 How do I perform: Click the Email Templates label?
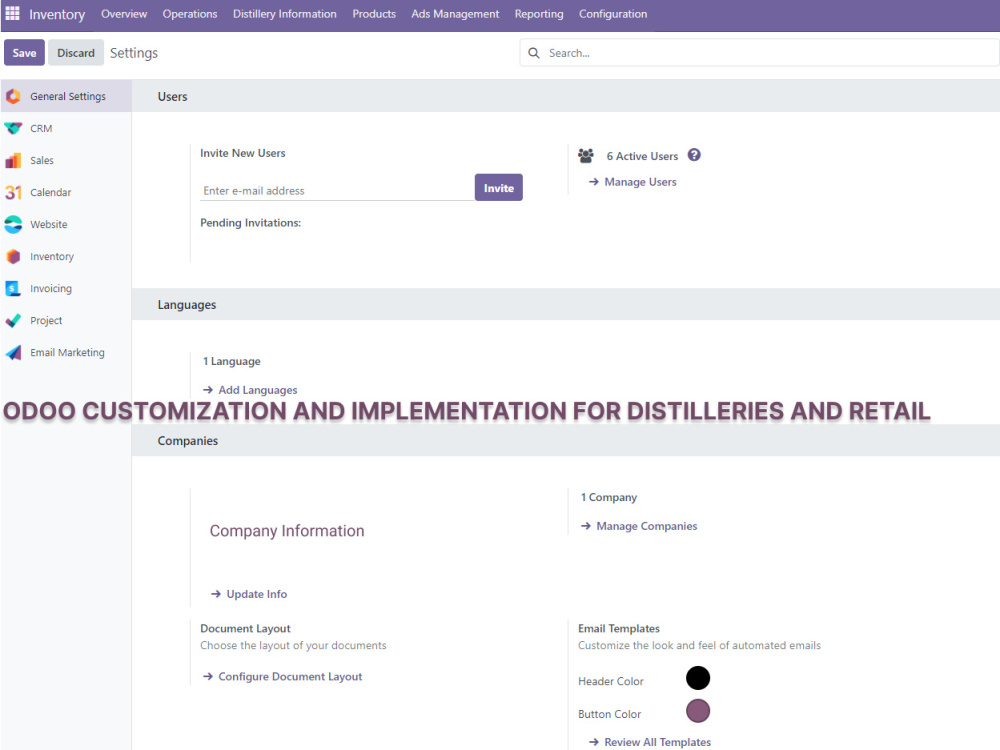(619, 628)
